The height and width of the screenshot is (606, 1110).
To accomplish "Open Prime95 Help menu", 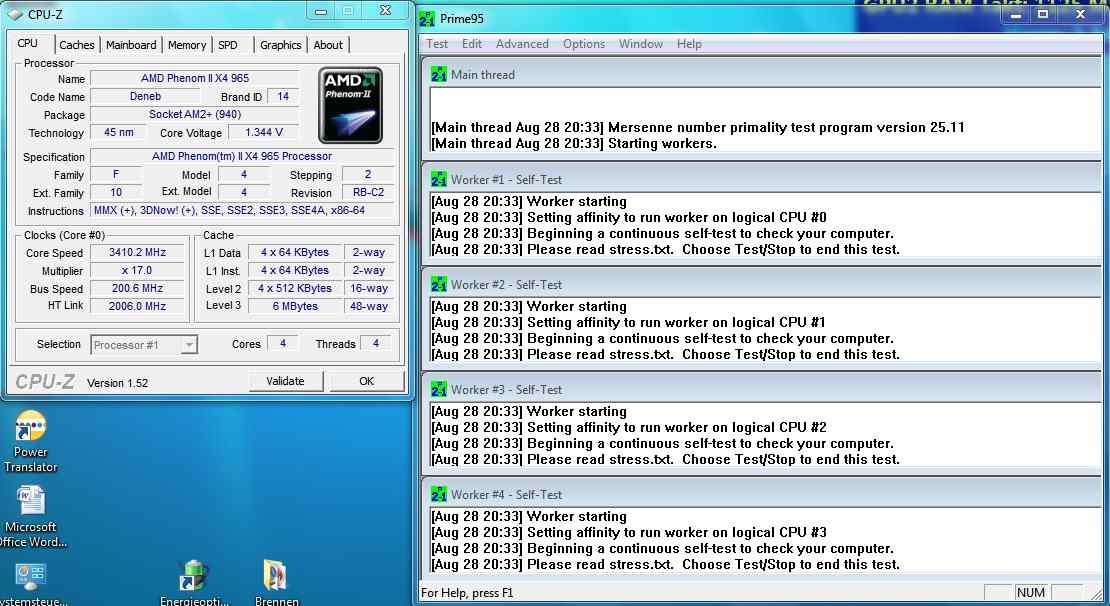I will [689, 44].
